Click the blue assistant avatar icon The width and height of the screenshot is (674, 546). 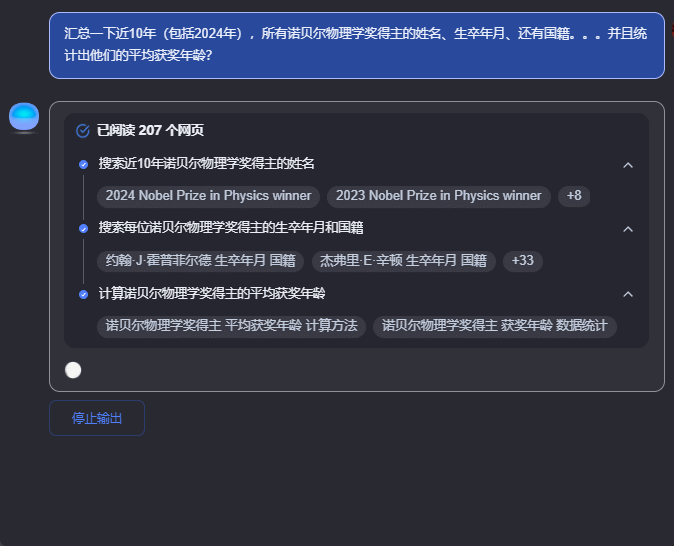click(24, 116)
